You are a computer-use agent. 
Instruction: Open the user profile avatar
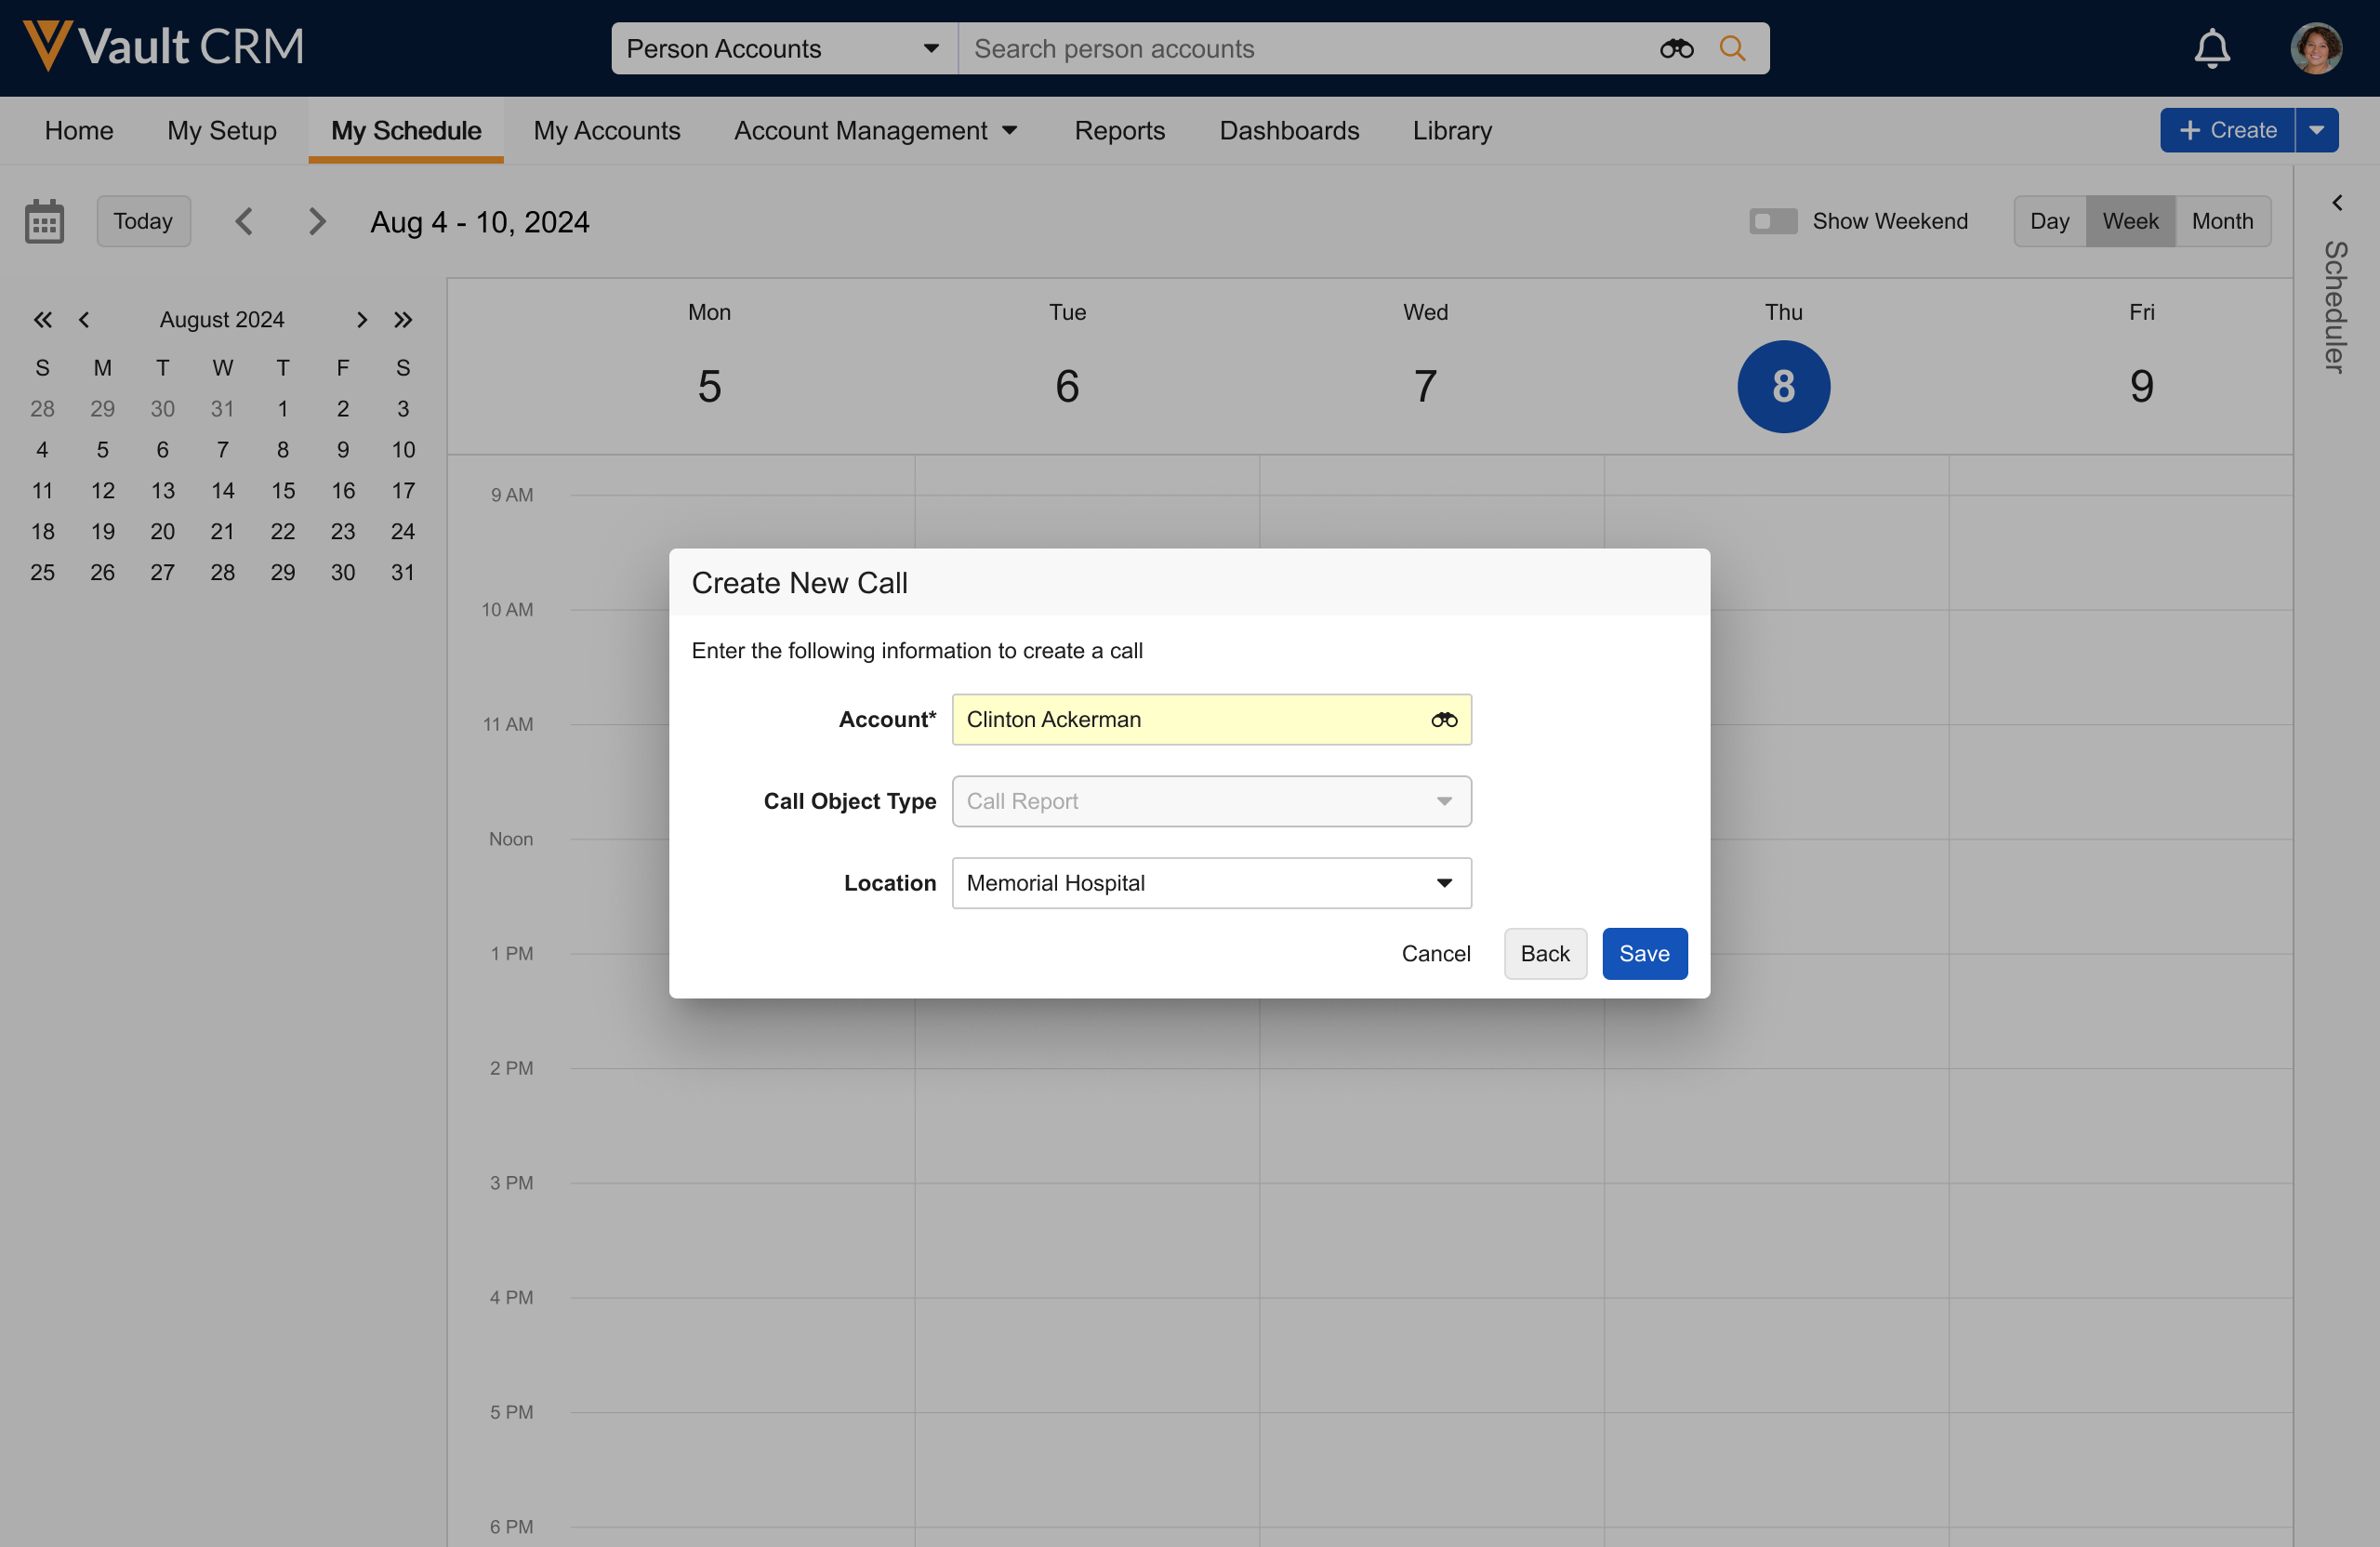click(2315, 48)
